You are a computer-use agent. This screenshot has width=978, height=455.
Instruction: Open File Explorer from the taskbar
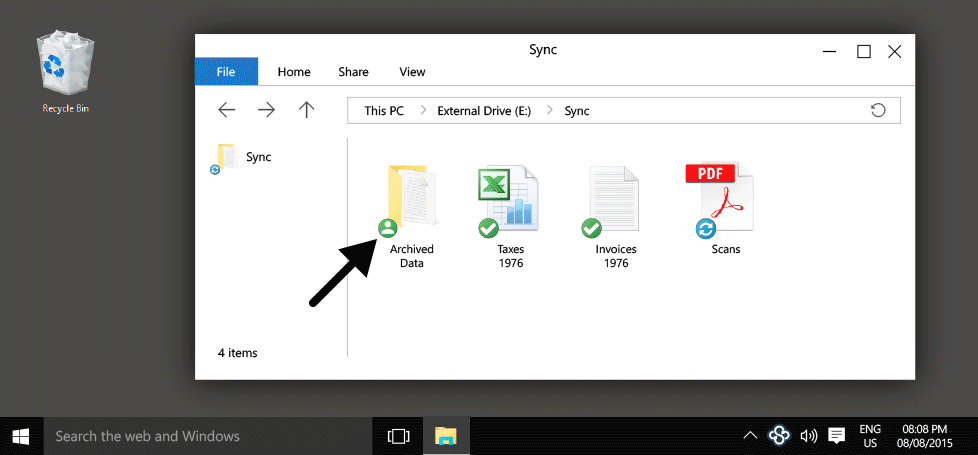[x=446, y=436]
